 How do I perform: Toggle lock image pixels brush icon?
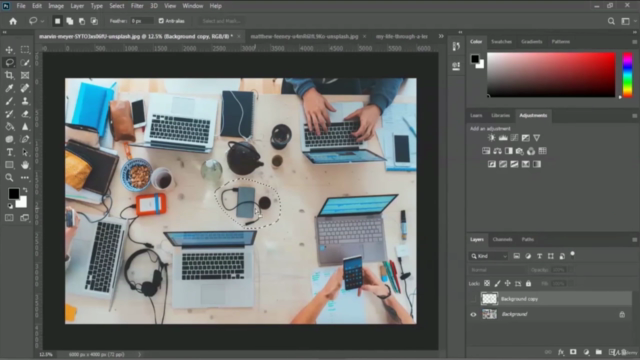497,283
